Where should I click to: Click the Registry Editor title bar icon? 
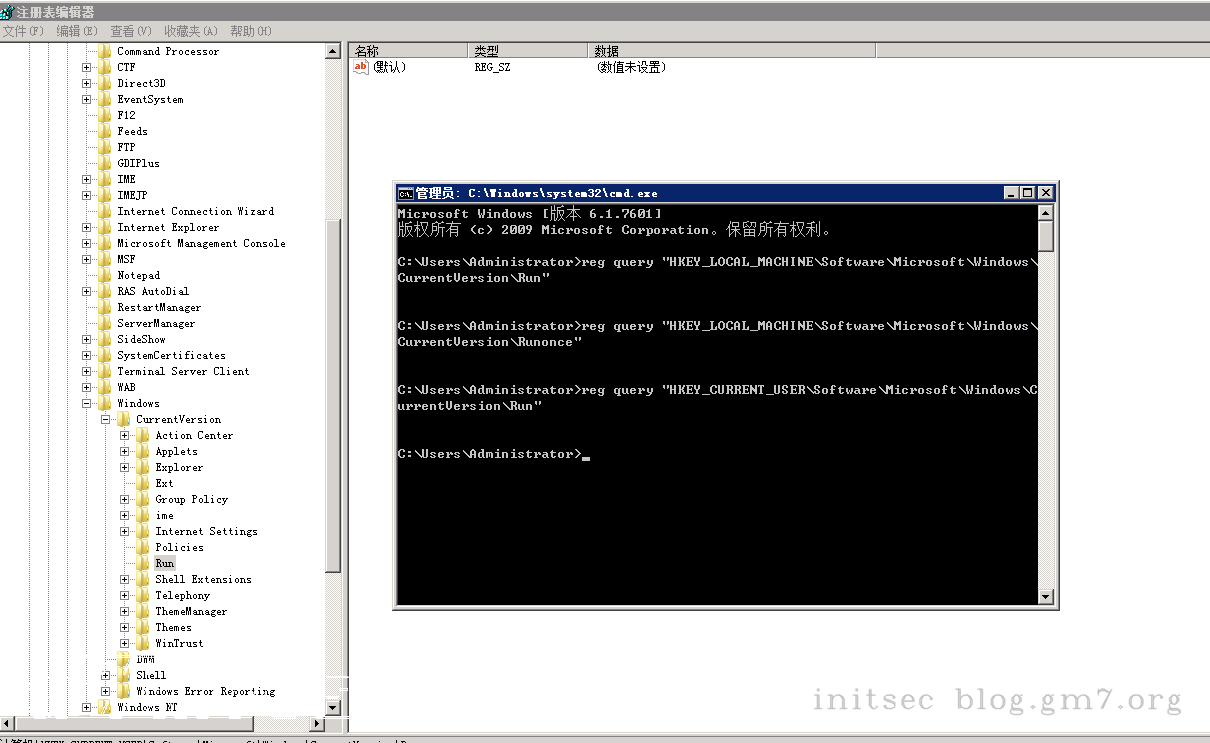pos(7,12)
